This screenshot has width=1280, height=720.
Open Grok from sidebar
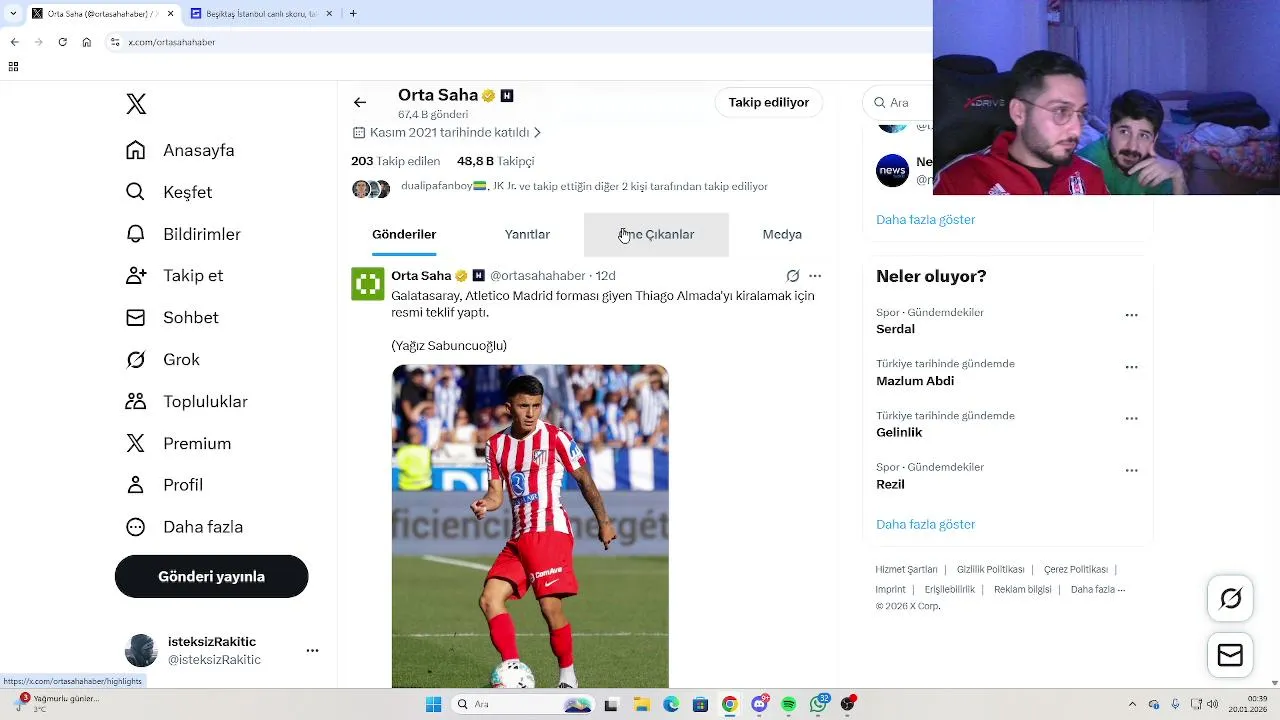click(162, 359)
